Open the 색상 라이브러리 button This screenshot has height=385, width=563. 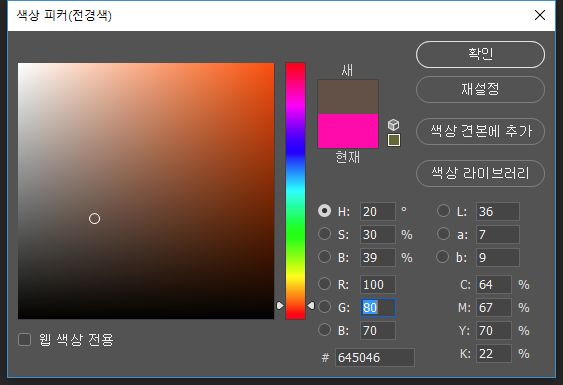(x=480, y=173)
